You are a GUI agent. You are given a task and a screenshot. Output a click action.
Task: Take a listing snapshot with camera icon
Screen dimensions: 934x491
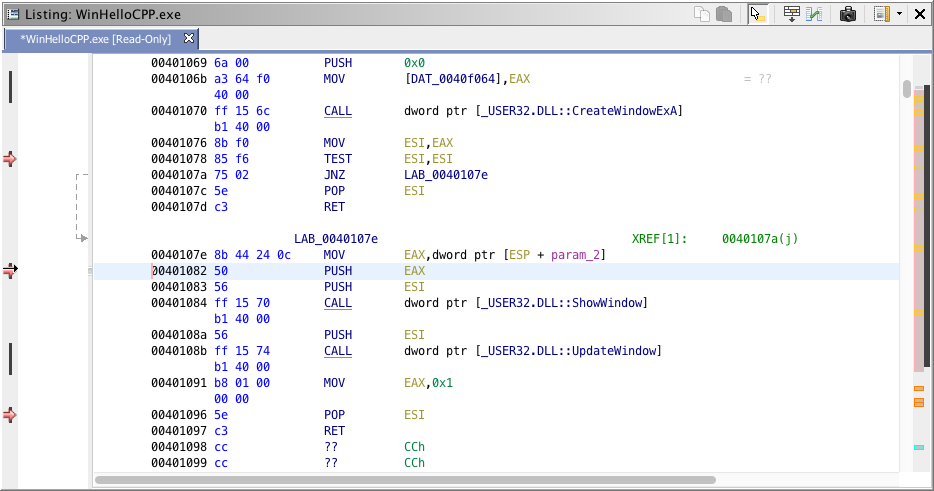[x=848, y=14]
